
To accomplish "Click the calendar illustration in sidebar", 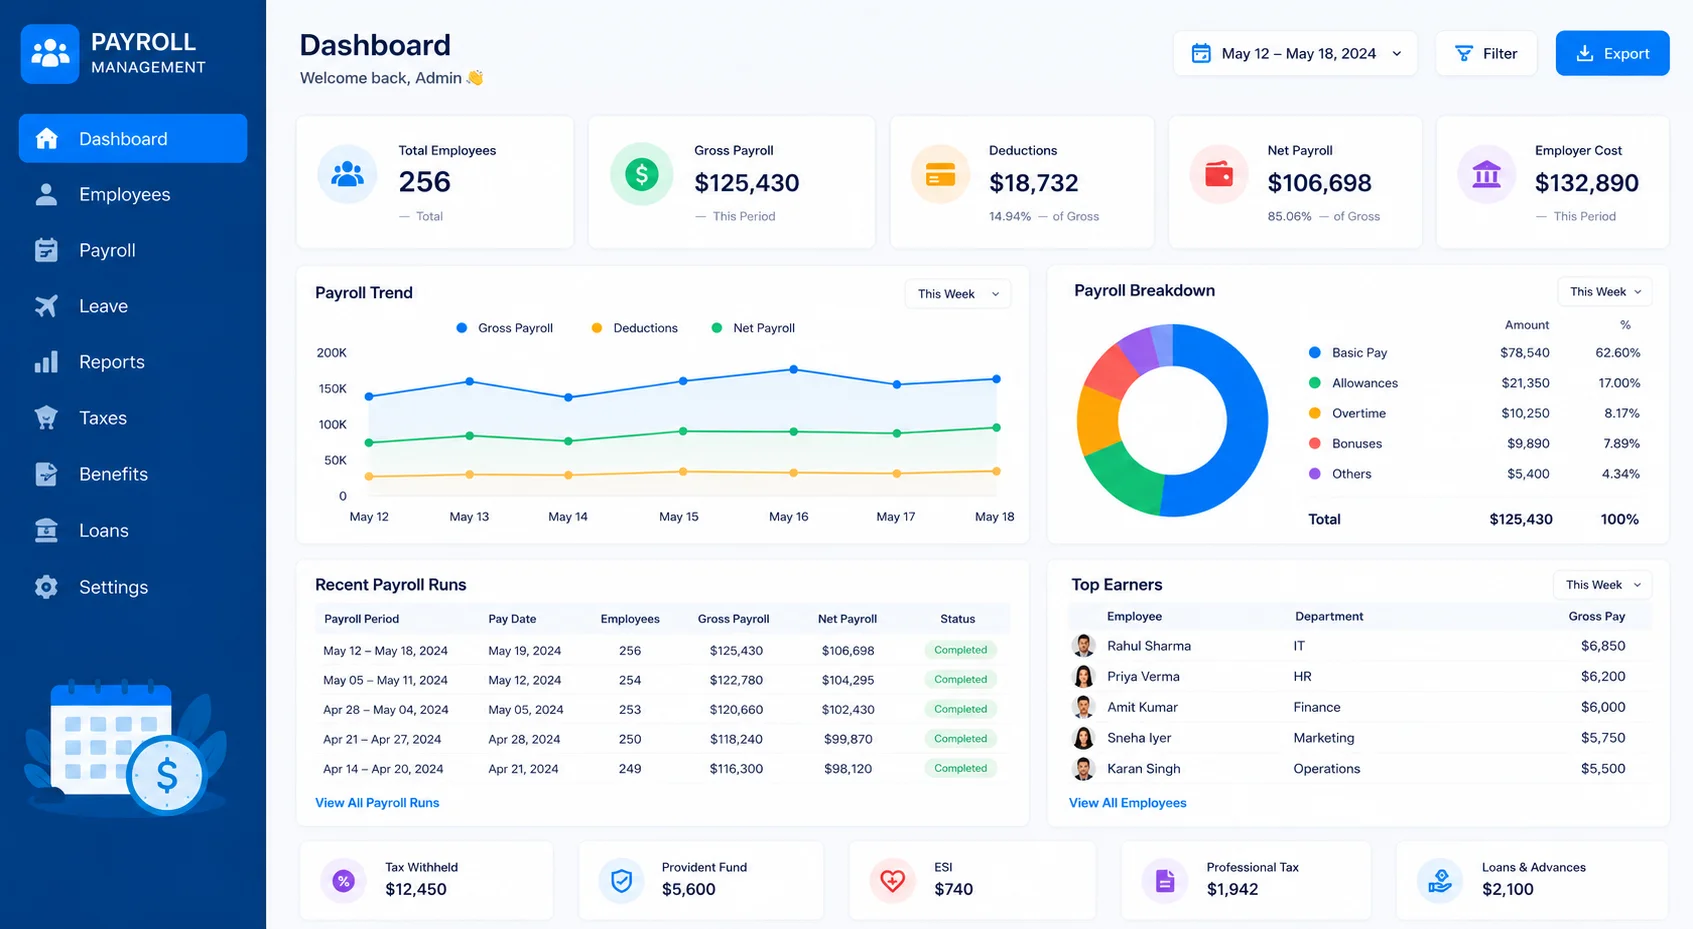I will pyautogui.click(x=125, y=748).
